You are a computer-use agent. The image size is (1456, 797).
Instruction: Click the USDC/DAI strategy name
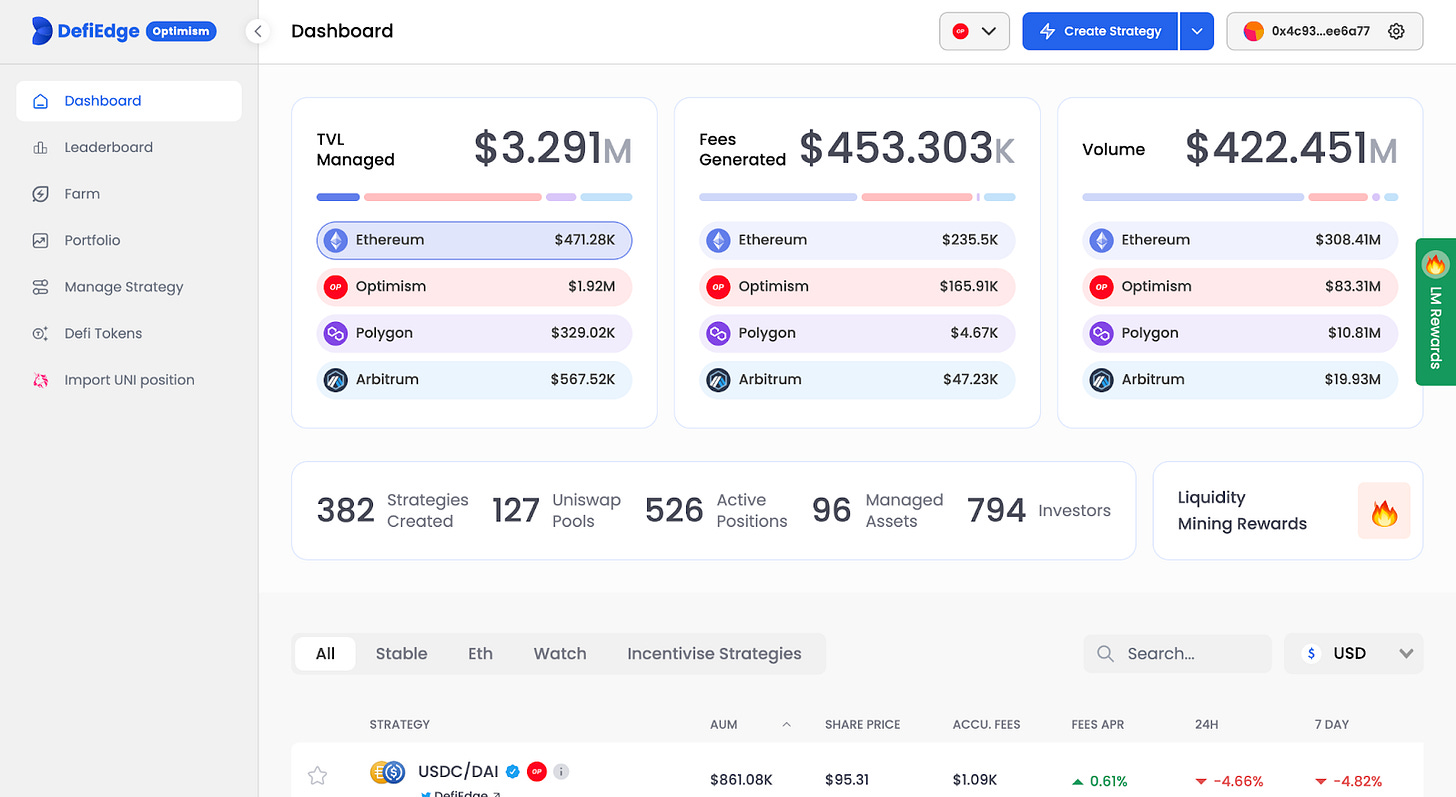458,772
